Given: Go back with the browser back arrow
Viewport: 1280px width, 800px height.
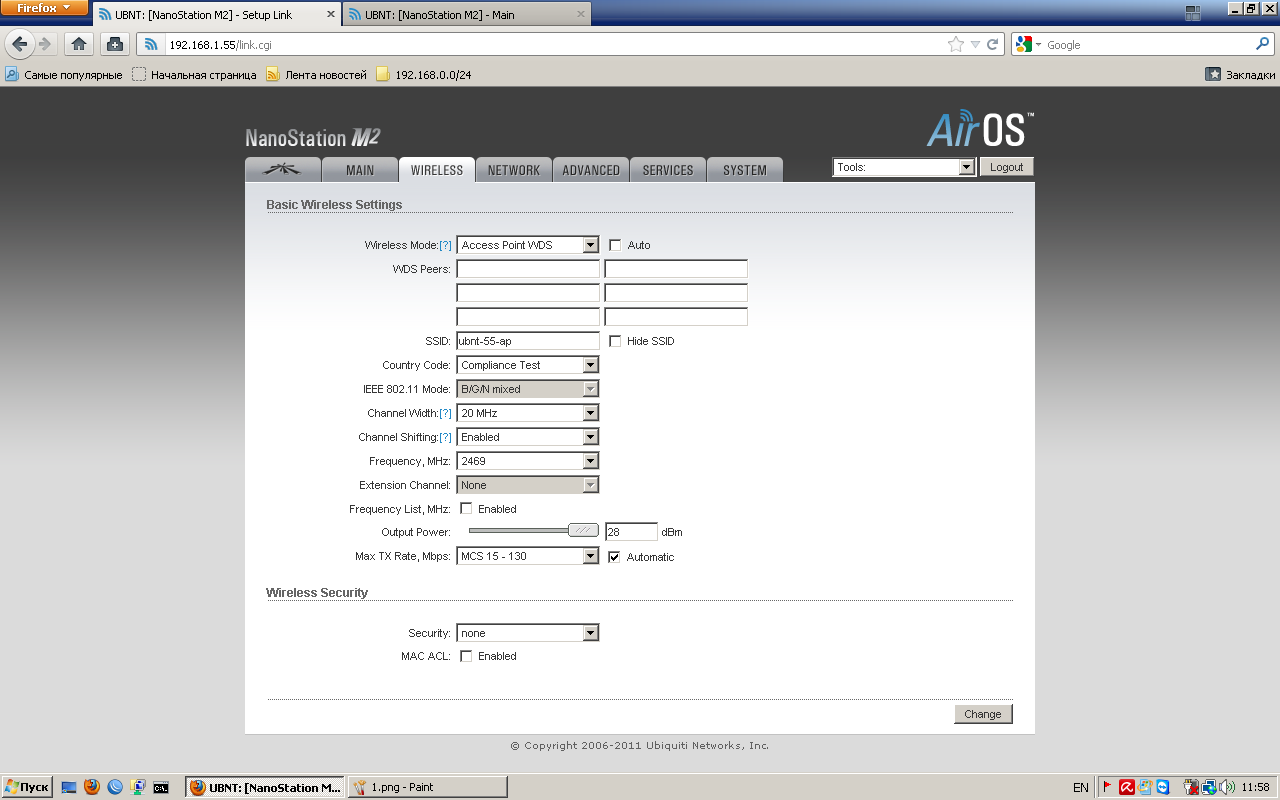Looking at the screenshot, I should 20,44.
